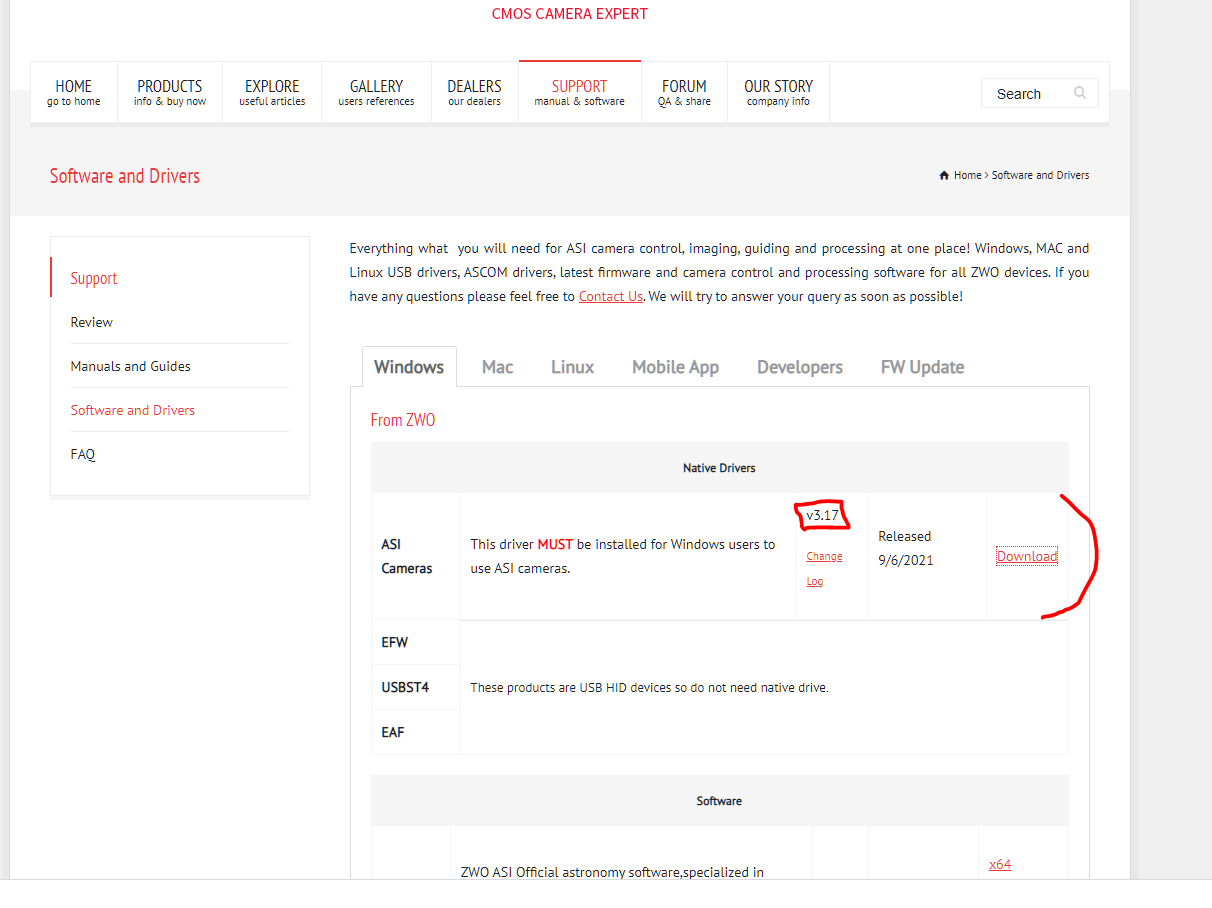1212x908 pixels.
Task: Click the ASI Cameras row label
Action: 406,556
